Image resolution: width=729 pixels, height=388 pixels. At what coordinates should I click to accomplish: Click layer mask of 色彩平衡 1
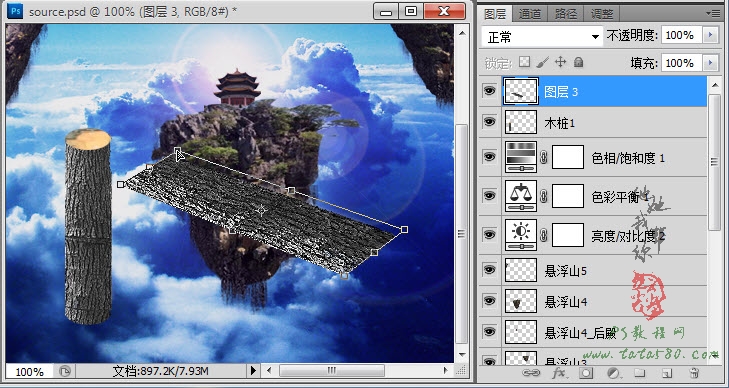tap(568, 196)
